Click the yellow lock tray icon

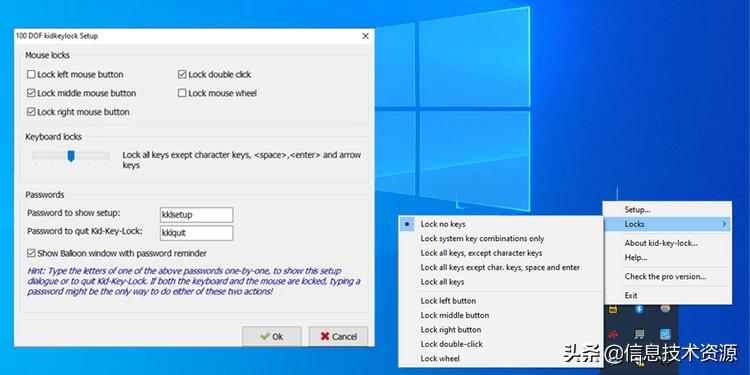(x=613, y=310)
